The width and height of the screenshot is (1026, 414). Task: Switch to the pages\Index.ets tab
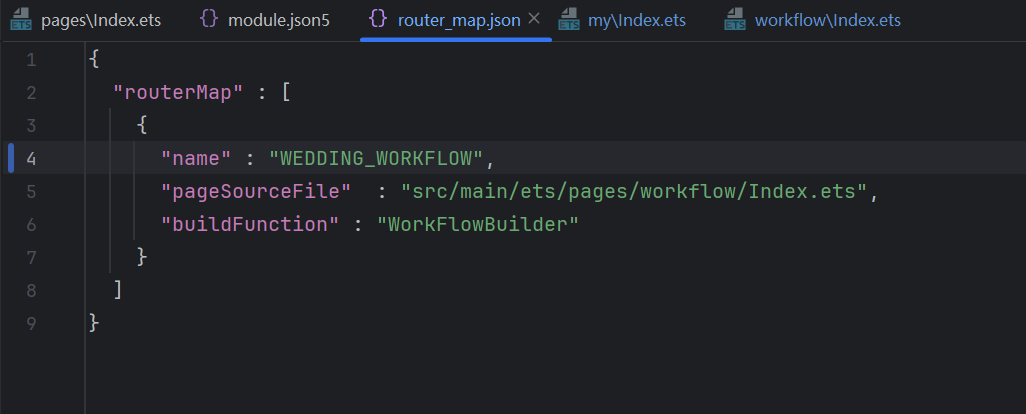coord(100,20)
